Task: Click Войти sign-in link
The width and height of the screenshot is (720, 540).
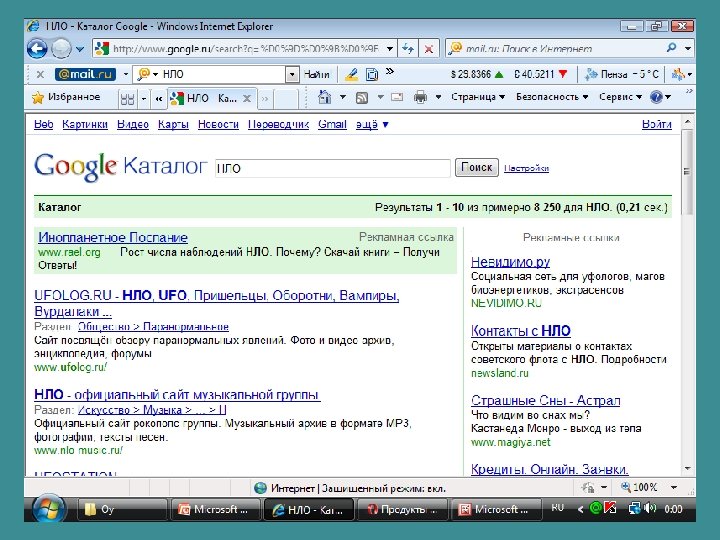Action: [x=657, y=124]
